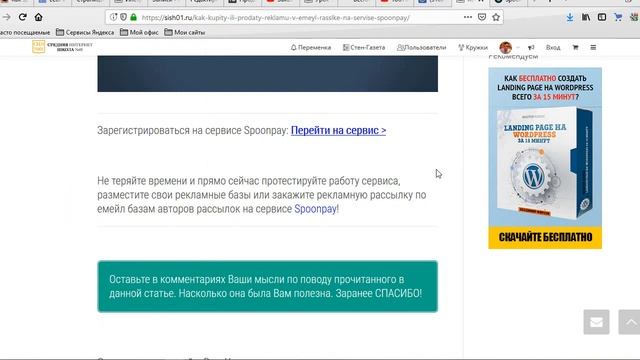
Task: Open Мой офис bookmarks folder
Action: pyautogui.click(x=139, y=32)
